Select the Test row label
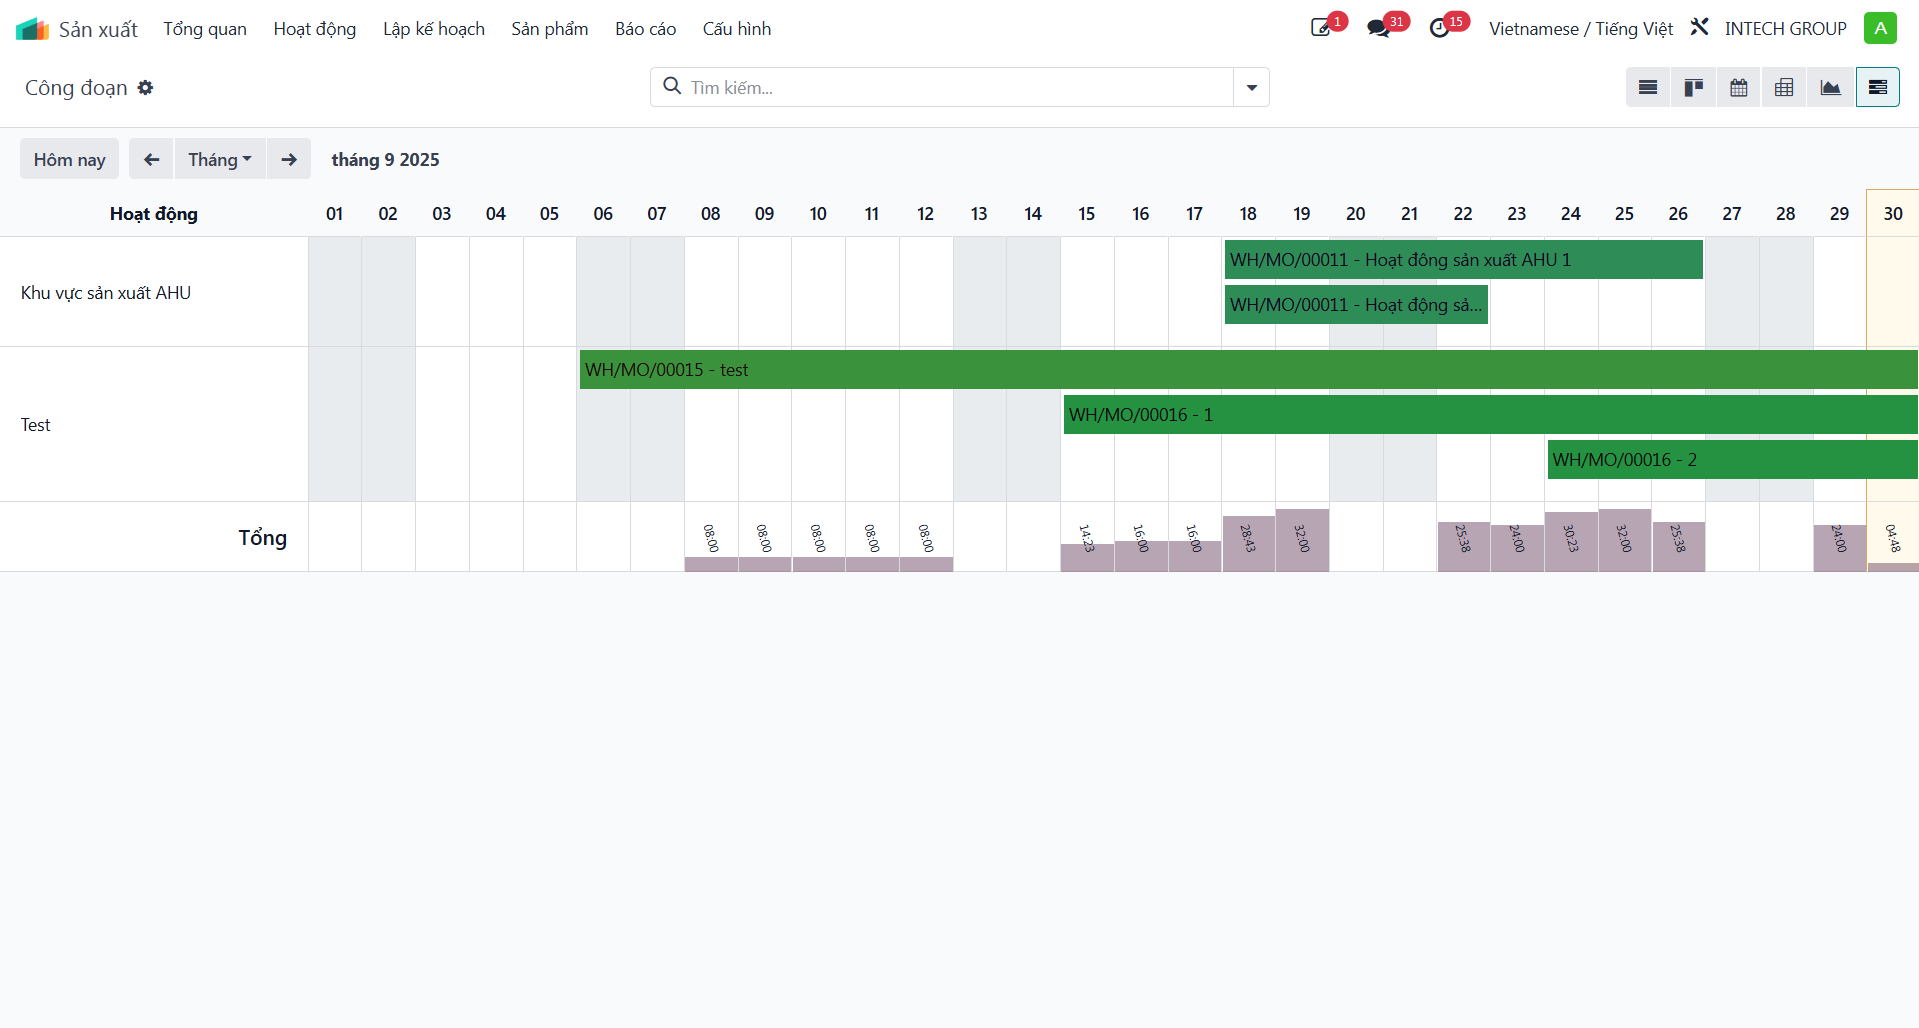 36,425
